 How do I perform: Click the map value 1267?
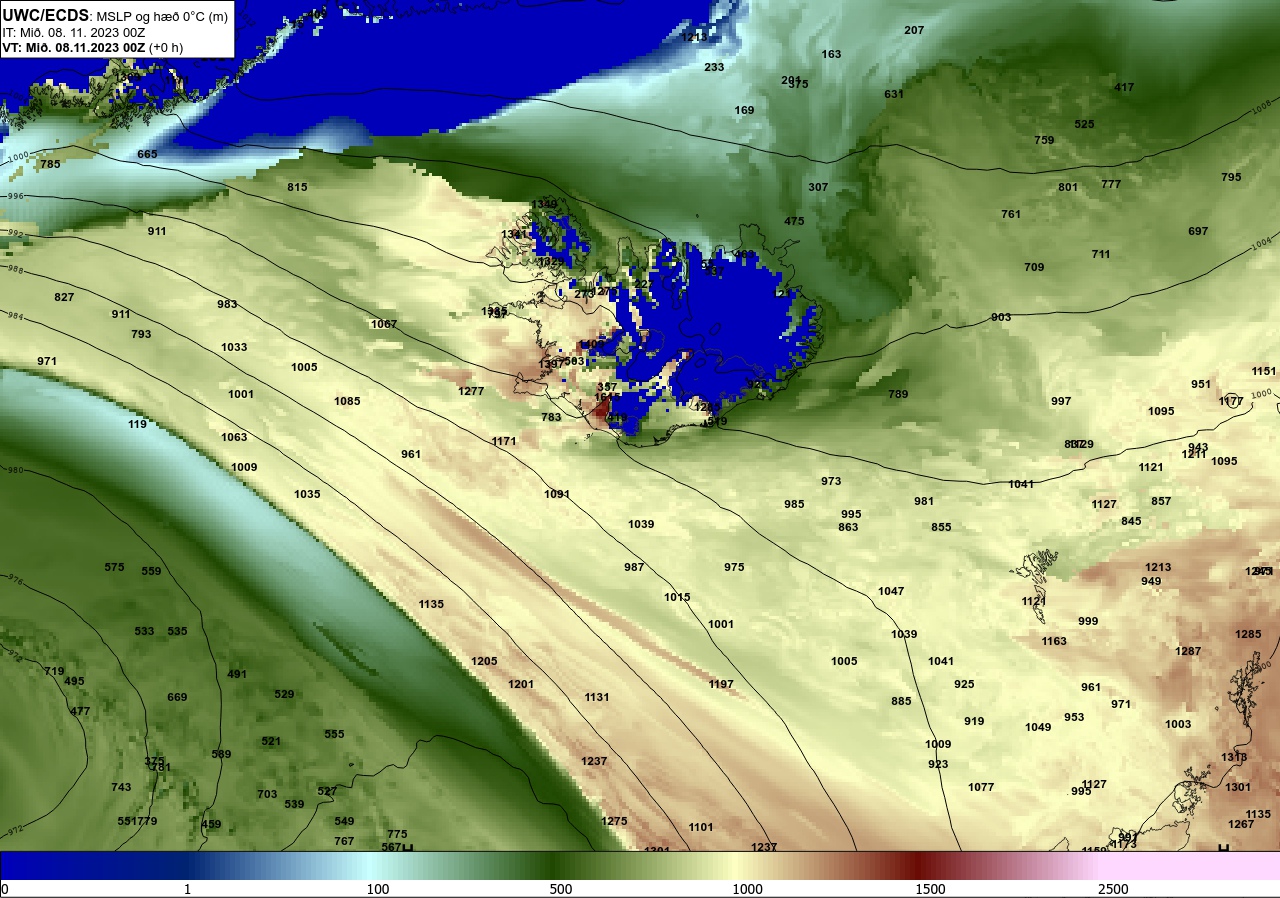point(1241,824)
